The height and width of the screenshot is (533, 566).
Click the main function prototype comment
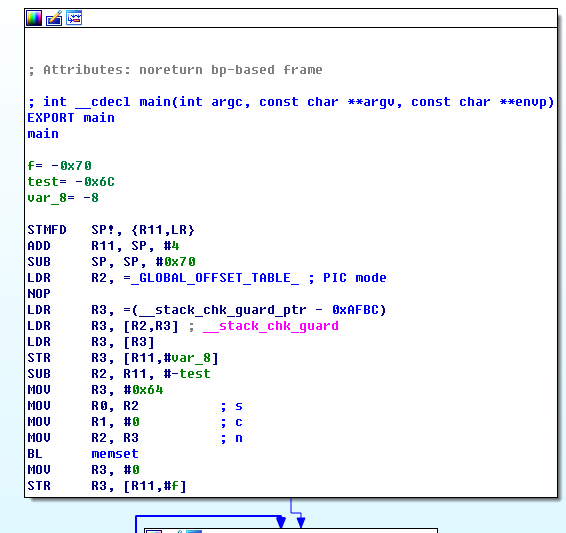291,102
